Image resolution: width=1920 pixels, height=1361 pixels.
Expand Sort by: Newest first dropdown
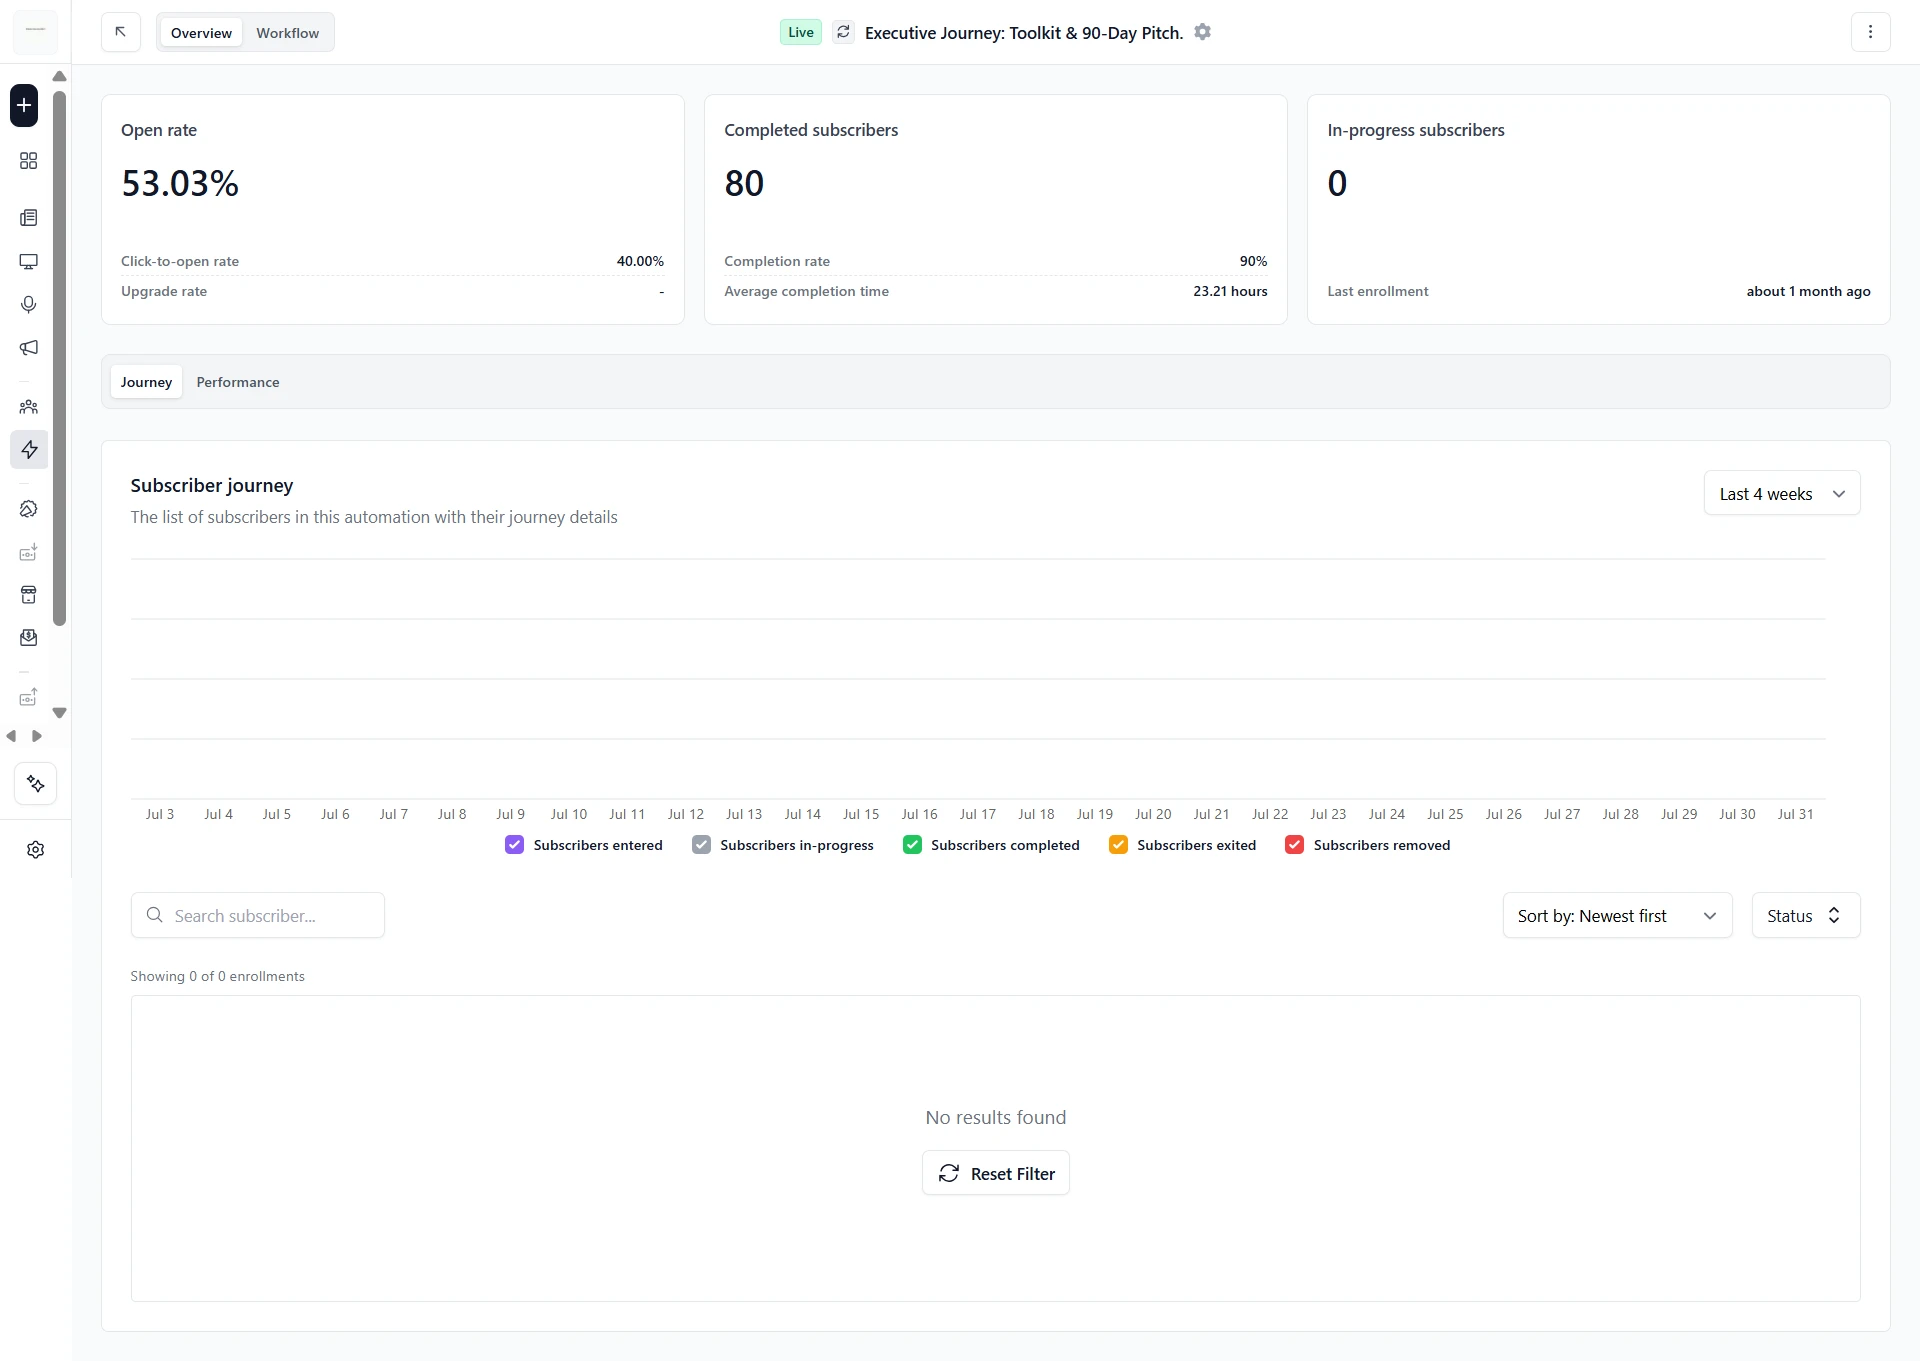coord(1617,916)
